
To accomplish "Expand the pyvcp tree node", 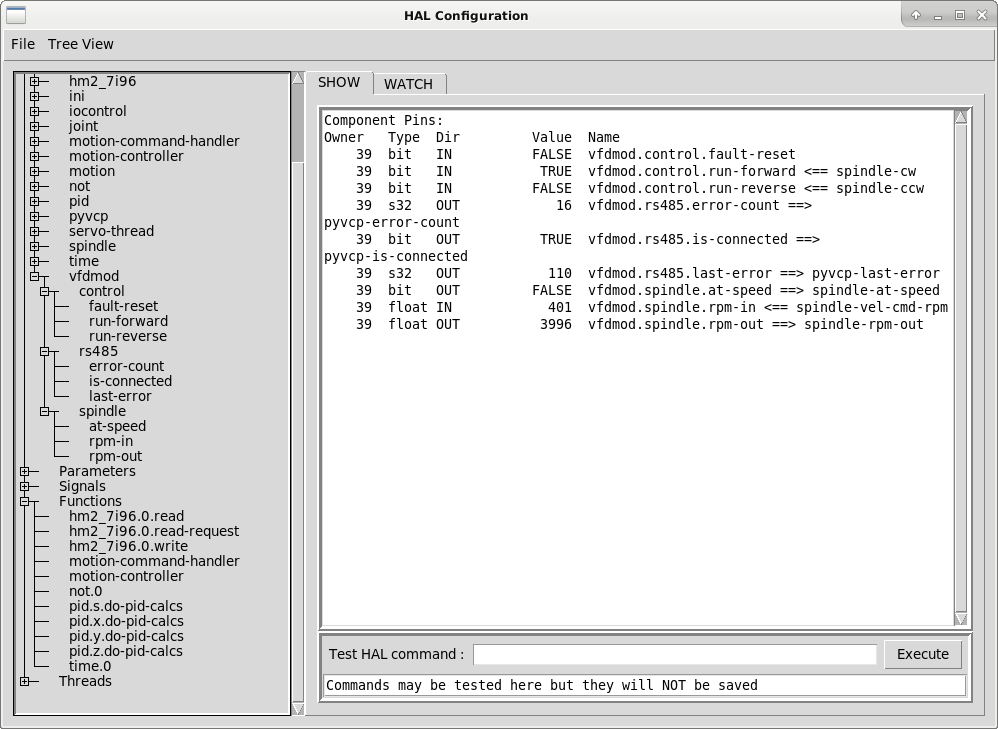I will (34, 216).
